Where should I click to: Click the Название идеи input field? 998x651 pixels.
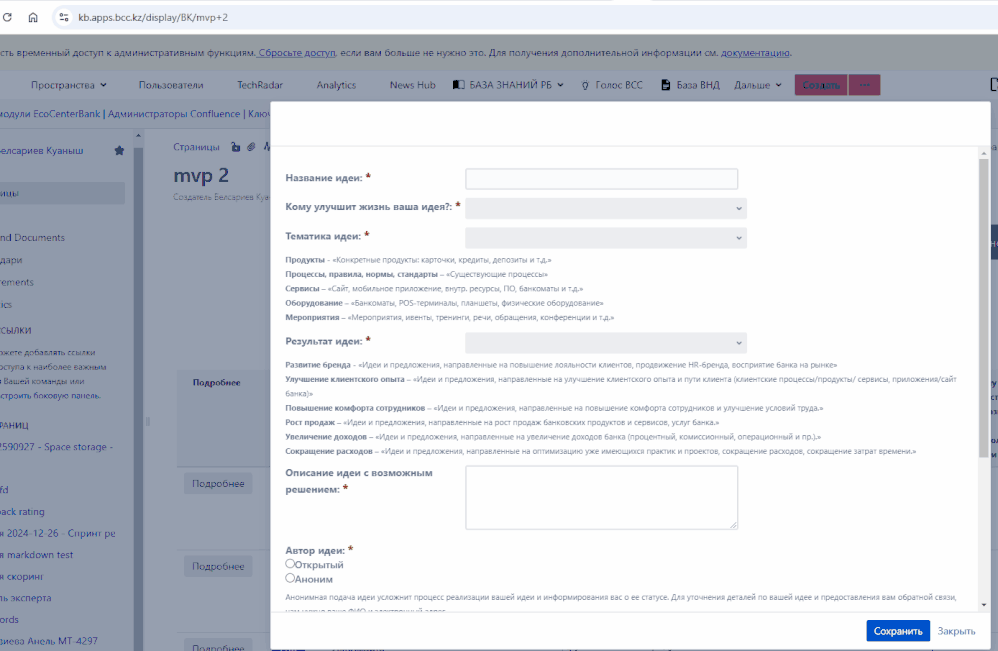pyautogui.click(x=601, y=178)
